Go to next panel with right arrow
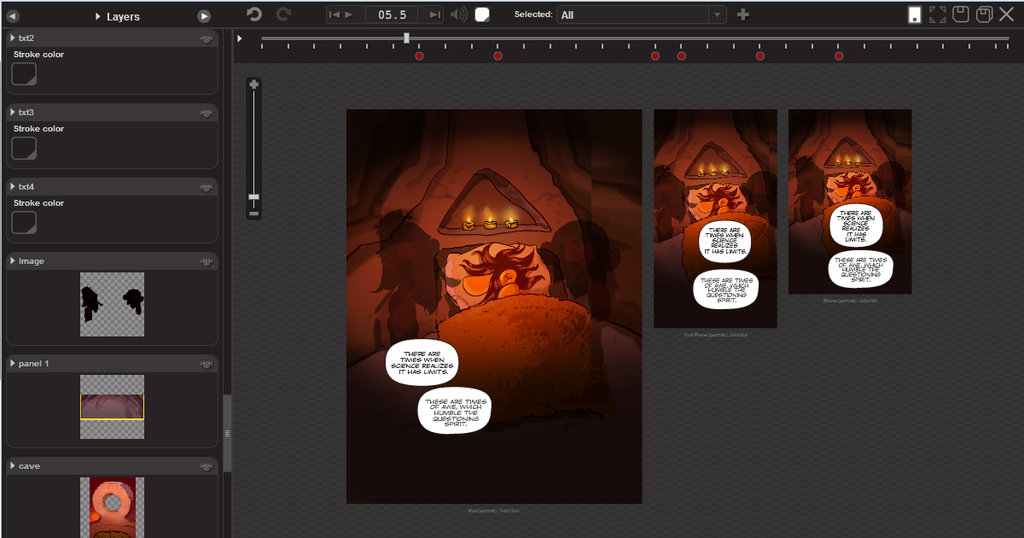The height and width of the screenshot is (538, 1024). click(204, 16)
